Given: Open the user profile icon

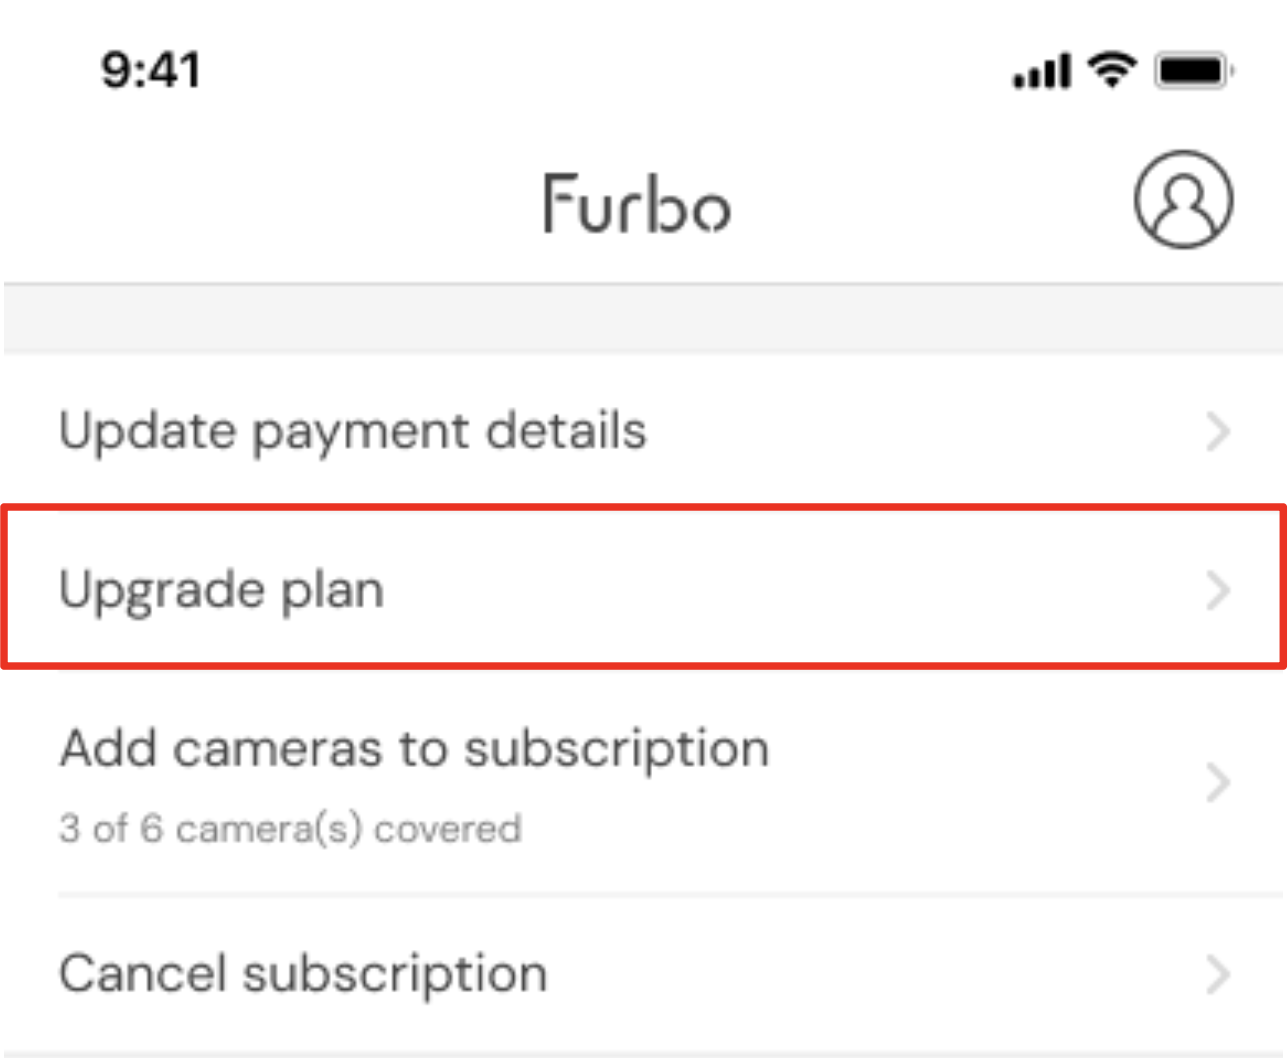Looking at the screenshot, I should [x=1183, y=200].
